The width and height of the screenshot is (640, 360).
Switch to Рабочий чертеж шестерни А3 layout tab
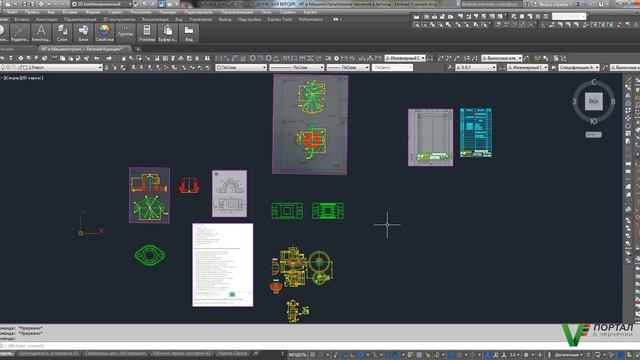tap(182, 353)
